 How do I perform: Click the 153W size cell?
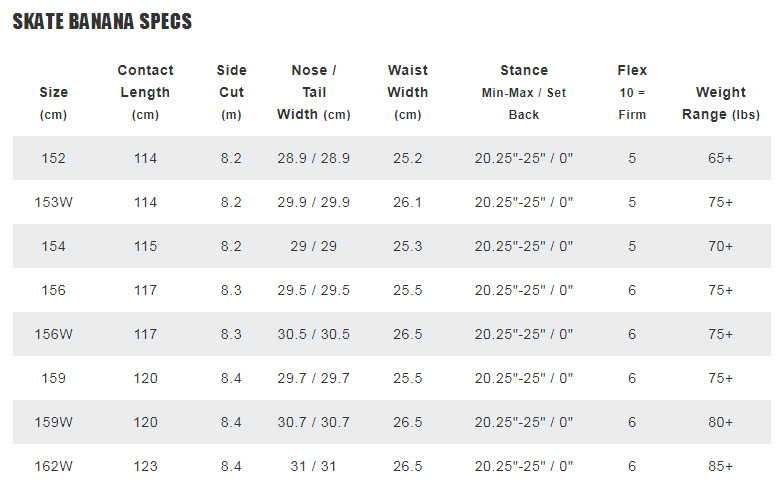(x=53, y=202)
